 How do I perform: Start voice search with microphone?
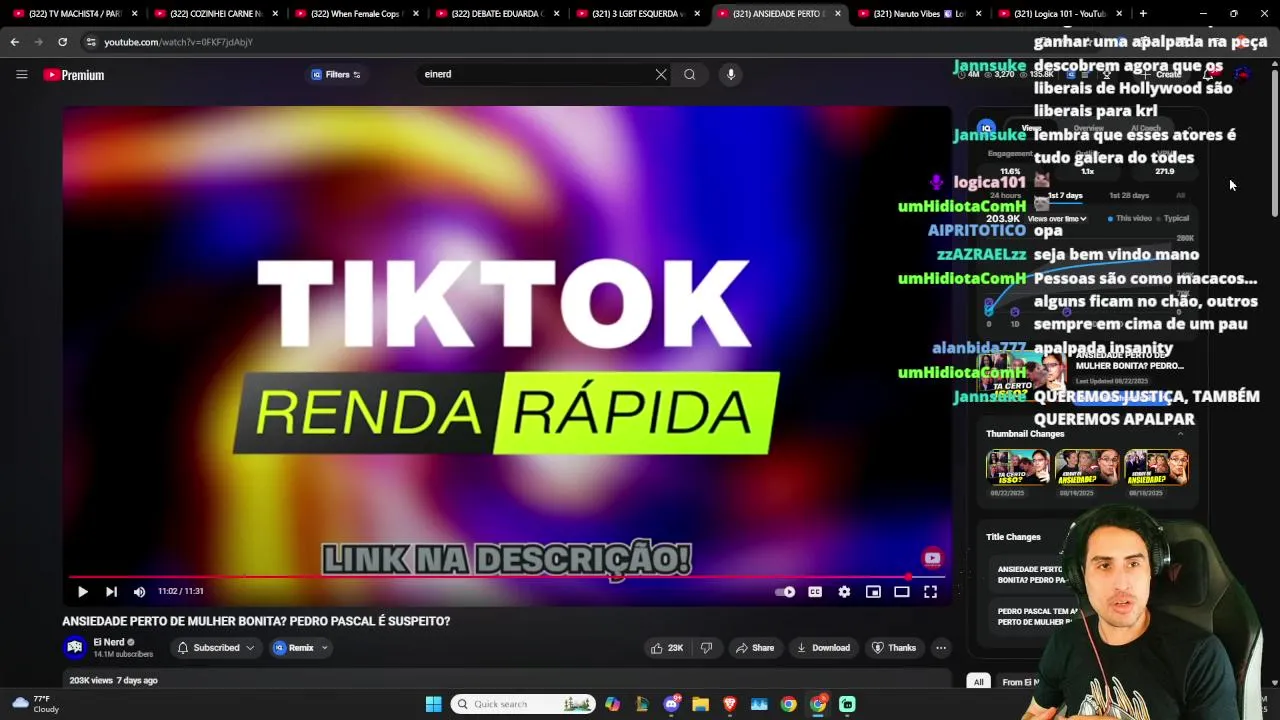(x=731, y=74)
